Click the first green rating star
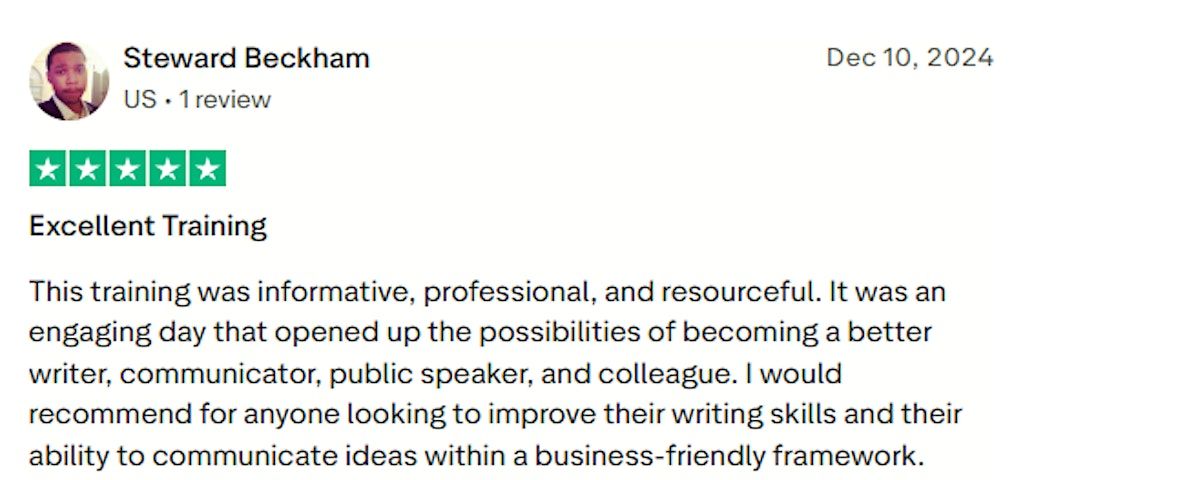 49,169
